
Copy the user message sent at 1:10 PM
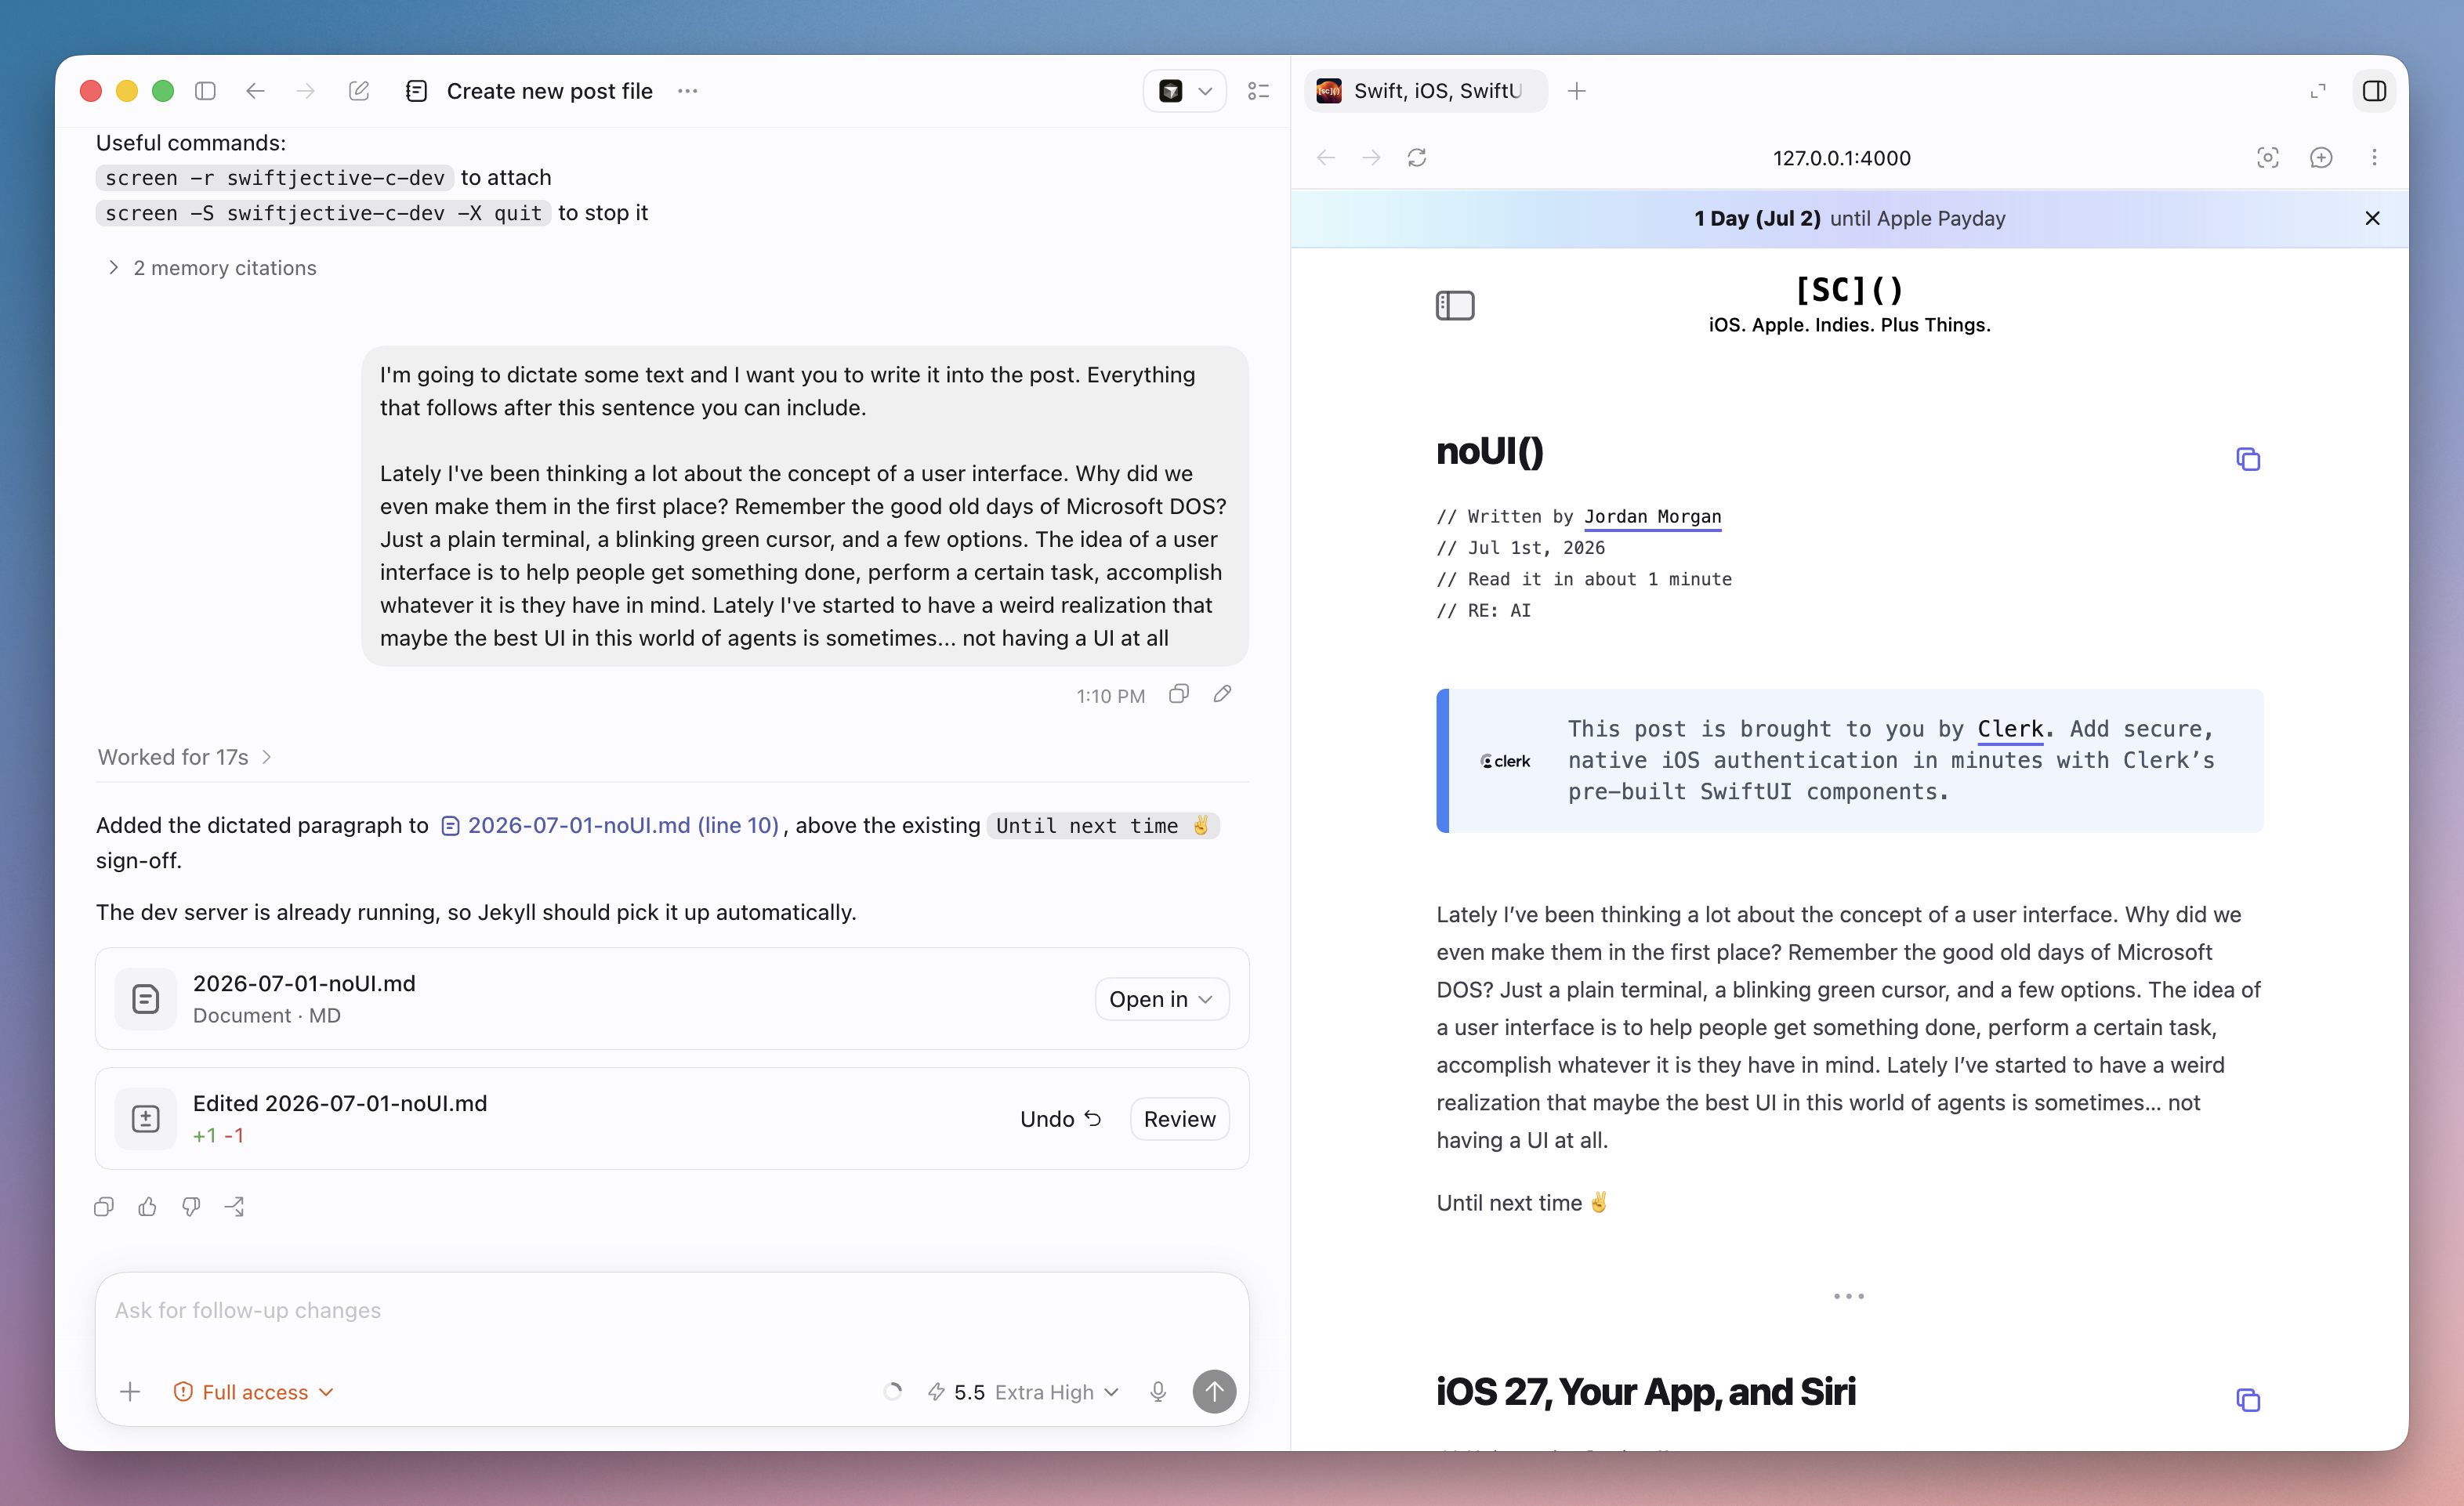(x=1179, y=694)
